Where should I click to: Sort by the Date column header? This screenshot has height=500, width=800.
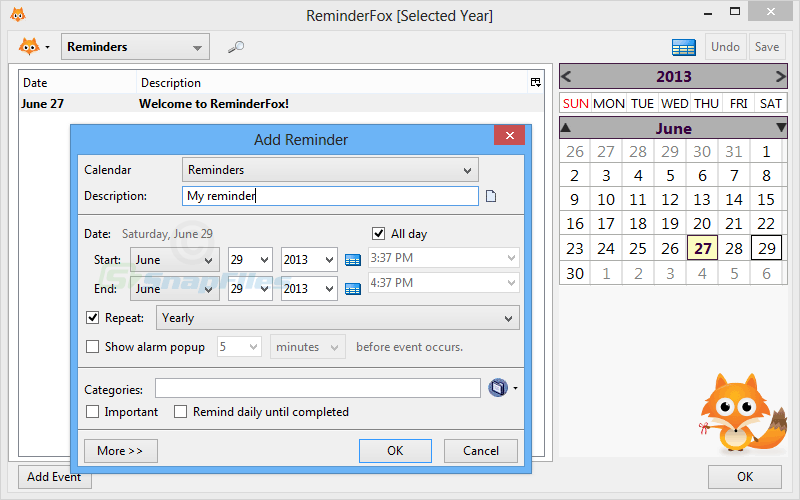click(78, 83)
